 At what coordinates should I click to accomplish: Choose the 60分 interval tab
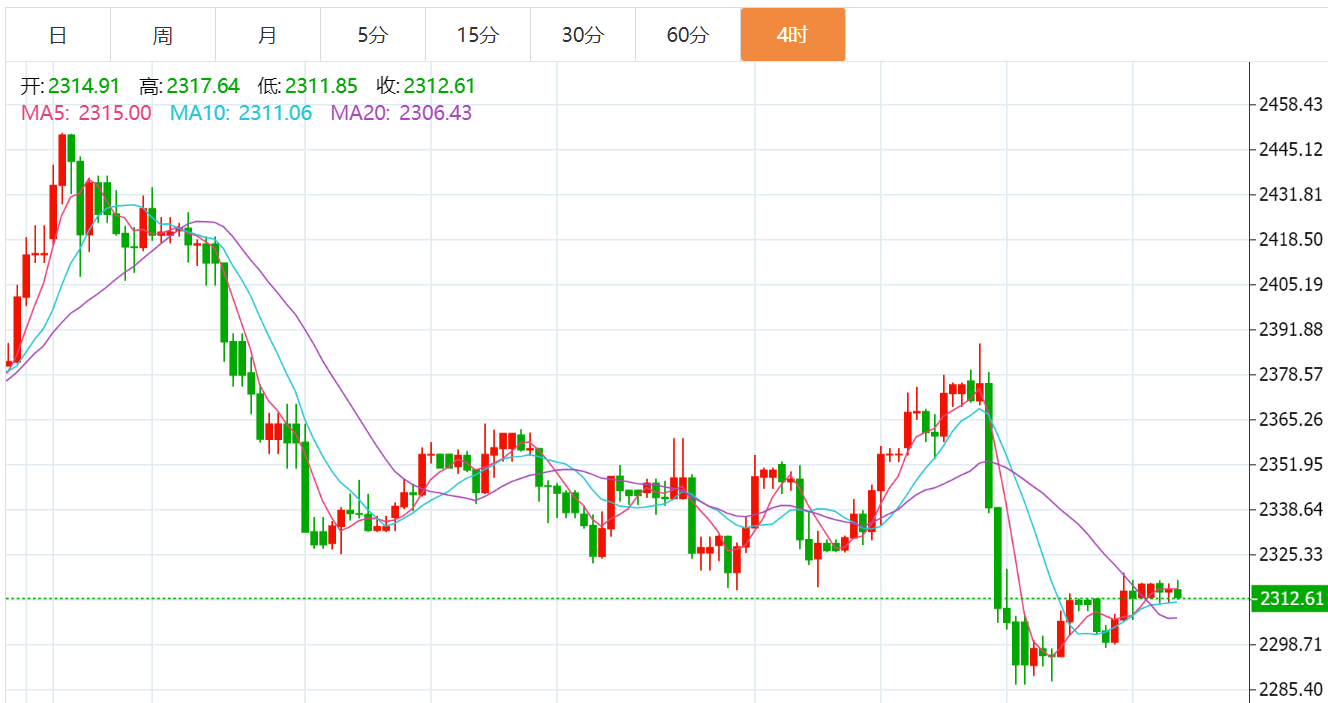[x=688, y=35]
